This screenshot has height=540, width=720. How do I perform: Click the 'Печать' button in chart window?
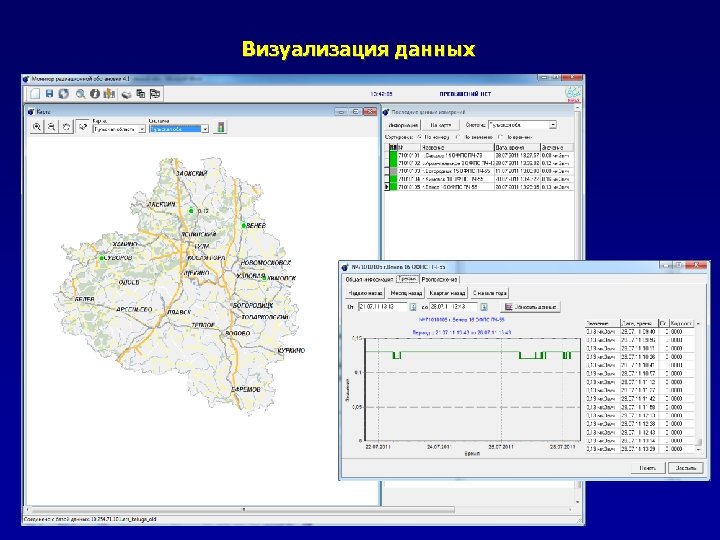tap(647, 468)
